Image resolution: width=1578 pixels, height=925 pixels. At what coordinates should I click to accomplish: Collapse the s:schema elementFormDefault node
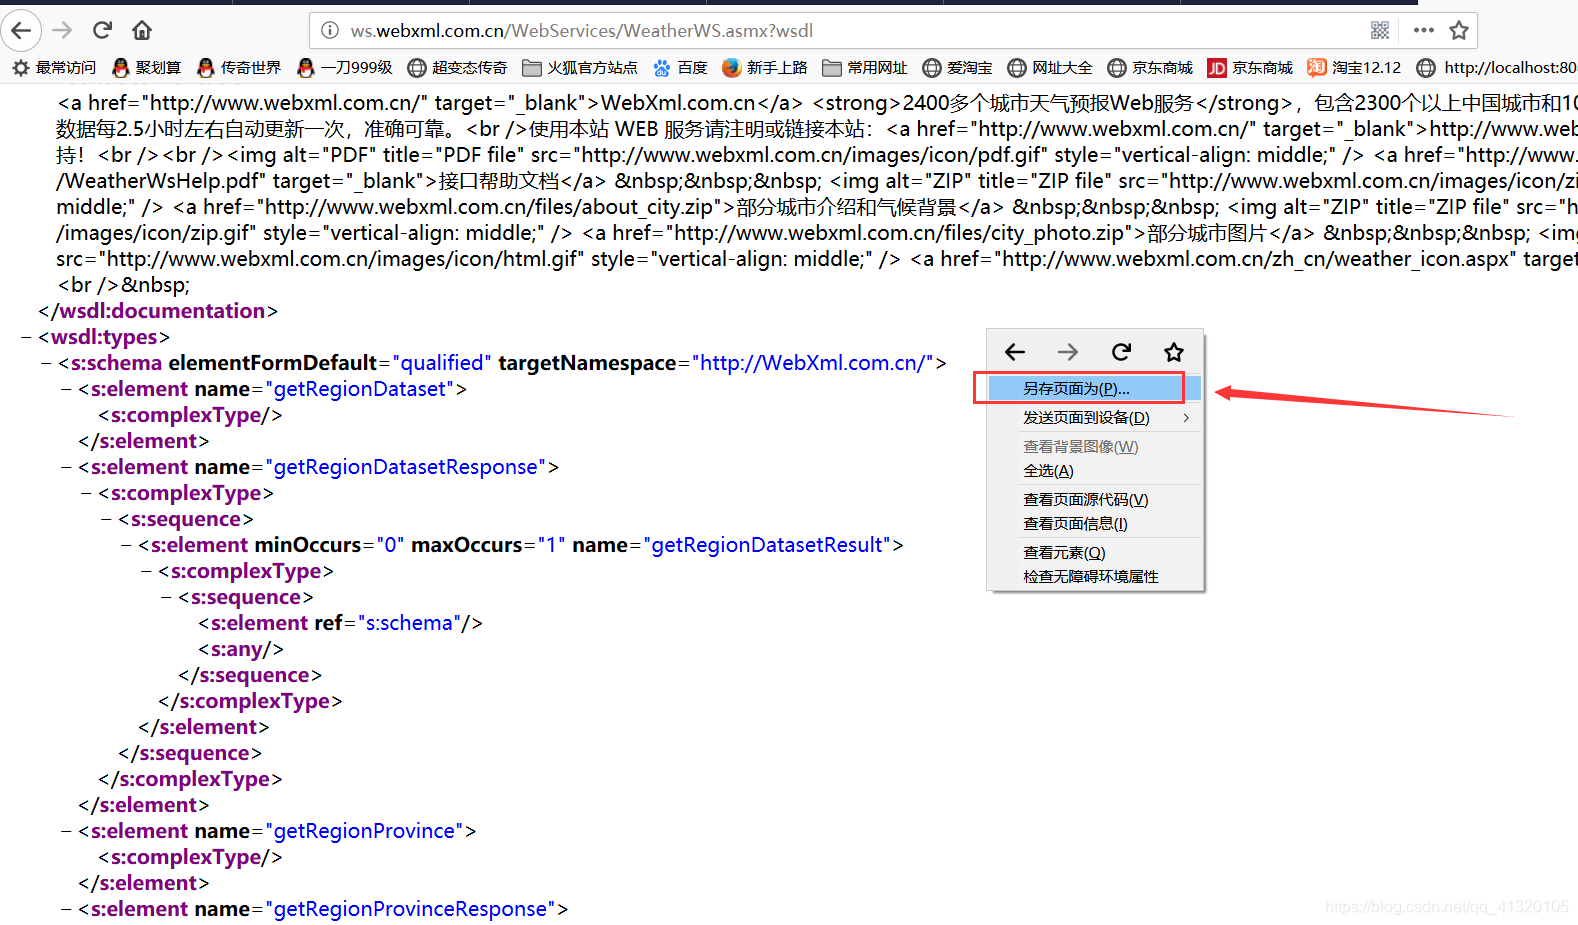pyautogui.click(x=47, y=363)
